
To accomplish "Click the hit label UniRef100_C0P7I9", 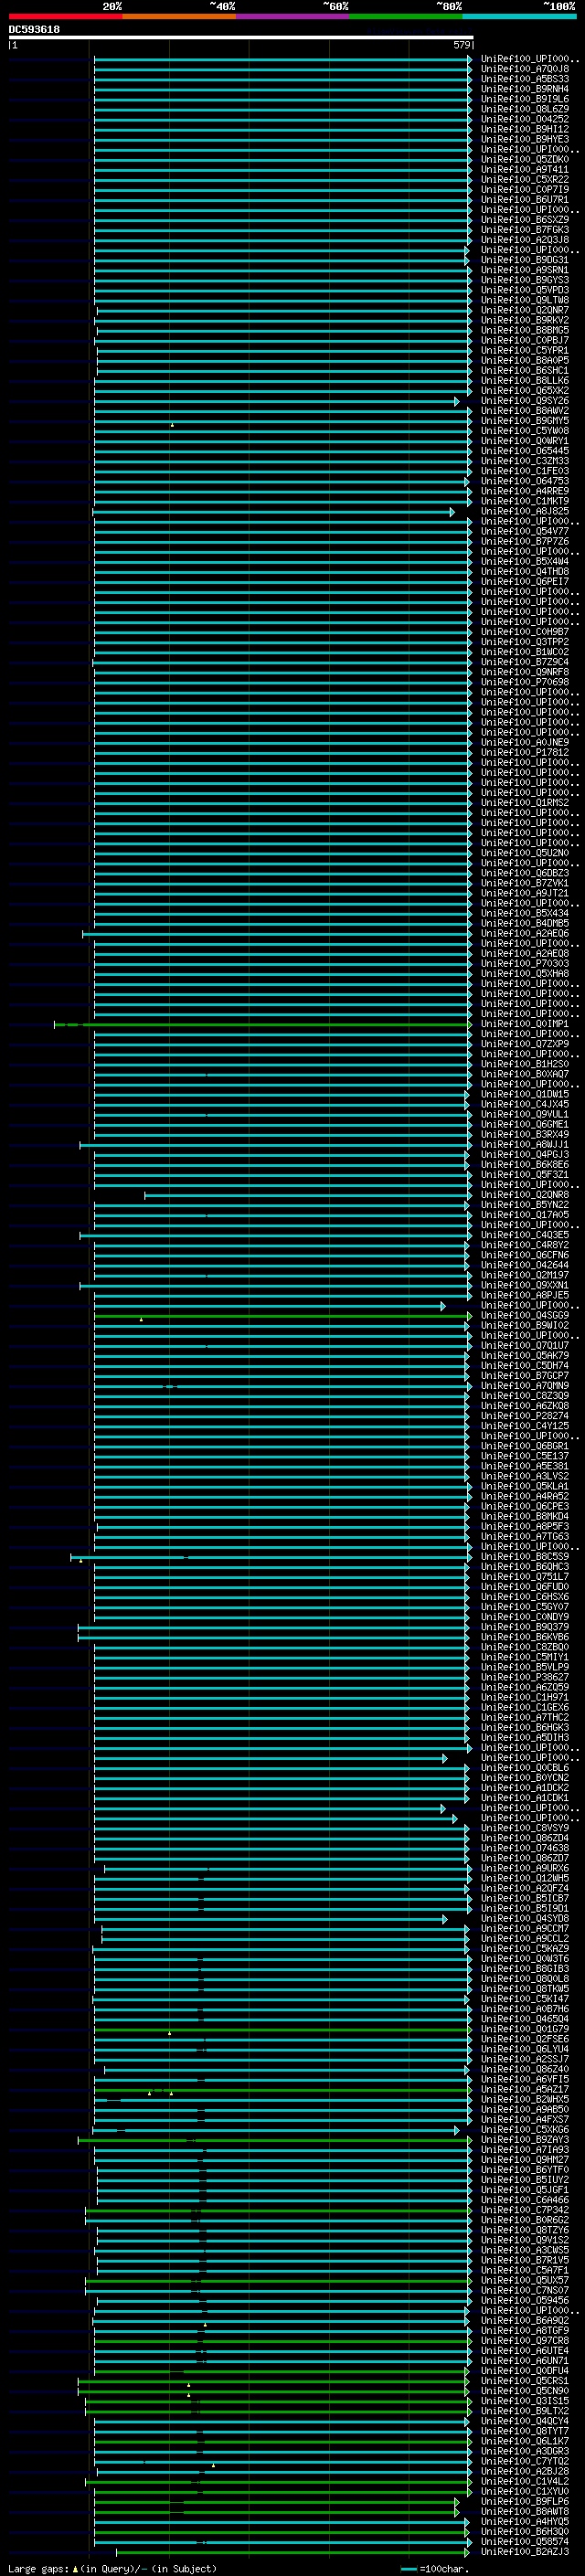I will click(x=525, y=190).
